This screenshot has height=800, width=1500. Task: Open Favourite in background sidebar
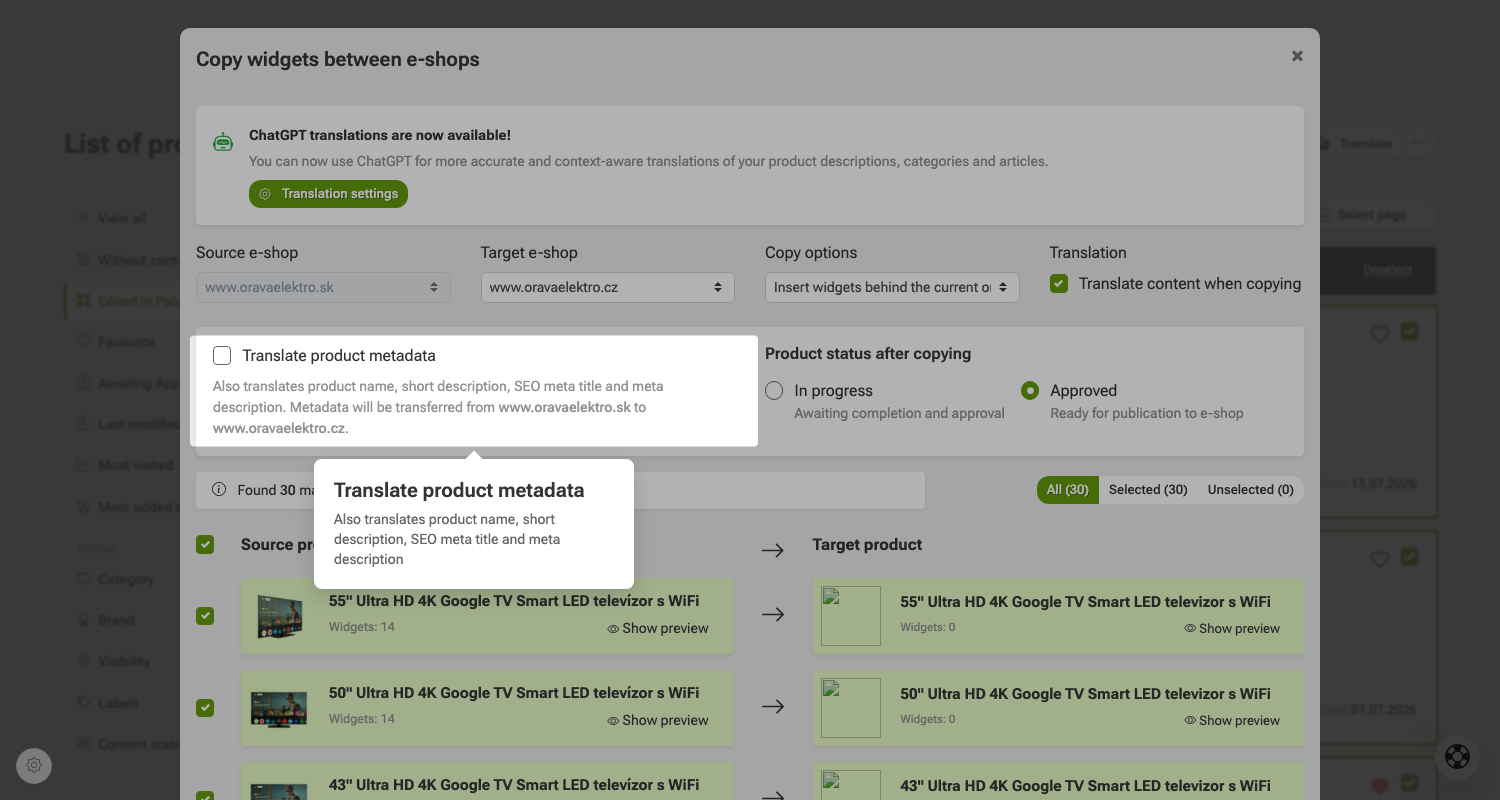pos(116,342)
